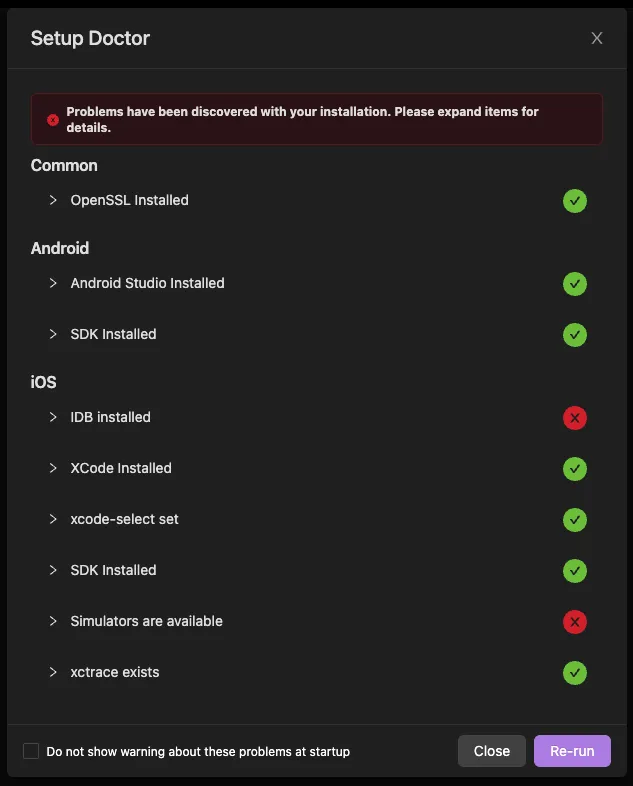Expand the Android Studio Installed chevron
The height and width of the screenshot is (786, 633).
(53, 283)
